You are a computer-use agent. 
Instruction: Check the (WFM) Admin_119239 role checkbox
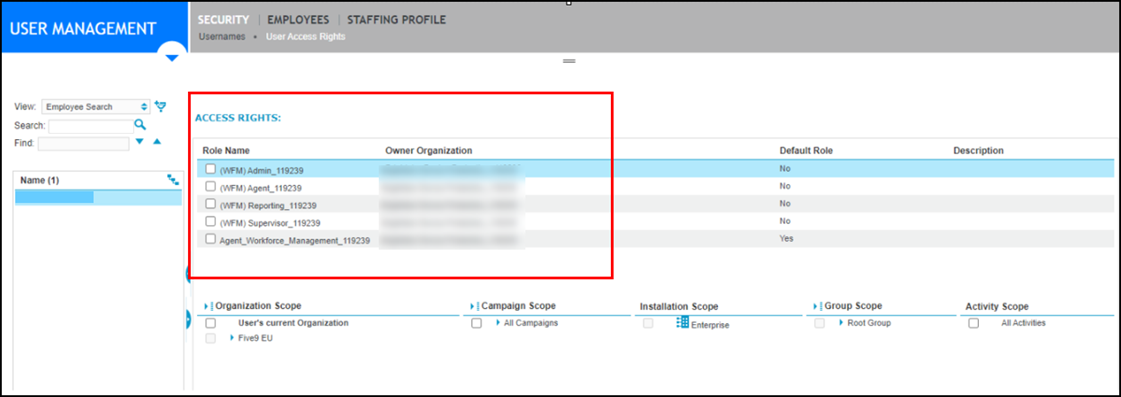click(x=210, y=169)
